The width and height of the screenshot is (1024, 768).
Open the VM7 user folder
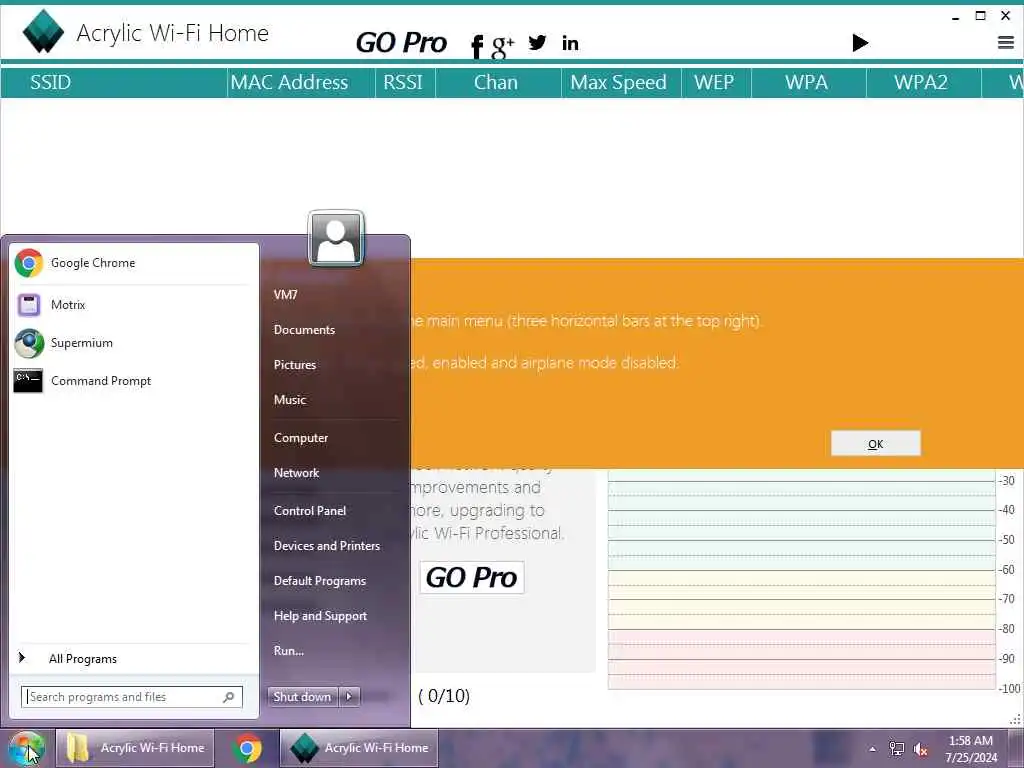(285, 295)
